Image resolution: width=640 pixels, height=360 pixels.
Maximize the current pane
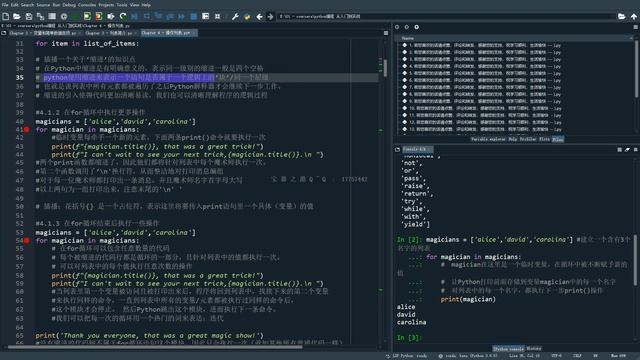click(x=205, y=16)
